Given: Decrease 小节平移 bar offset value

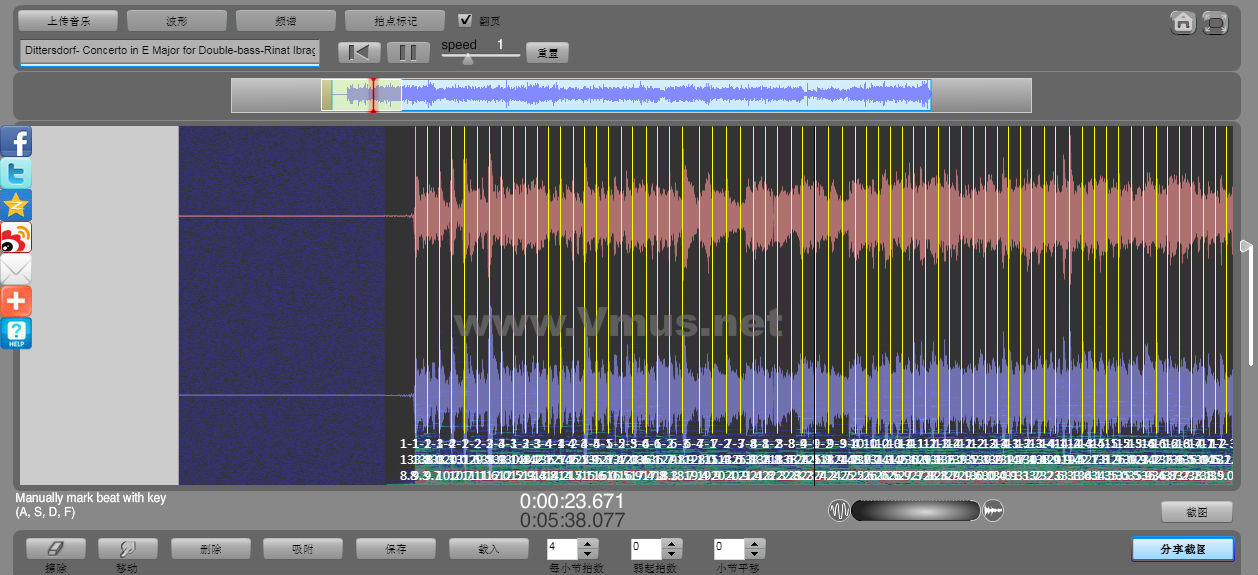Looking at the screenshot, I should (x=756, y=553).
